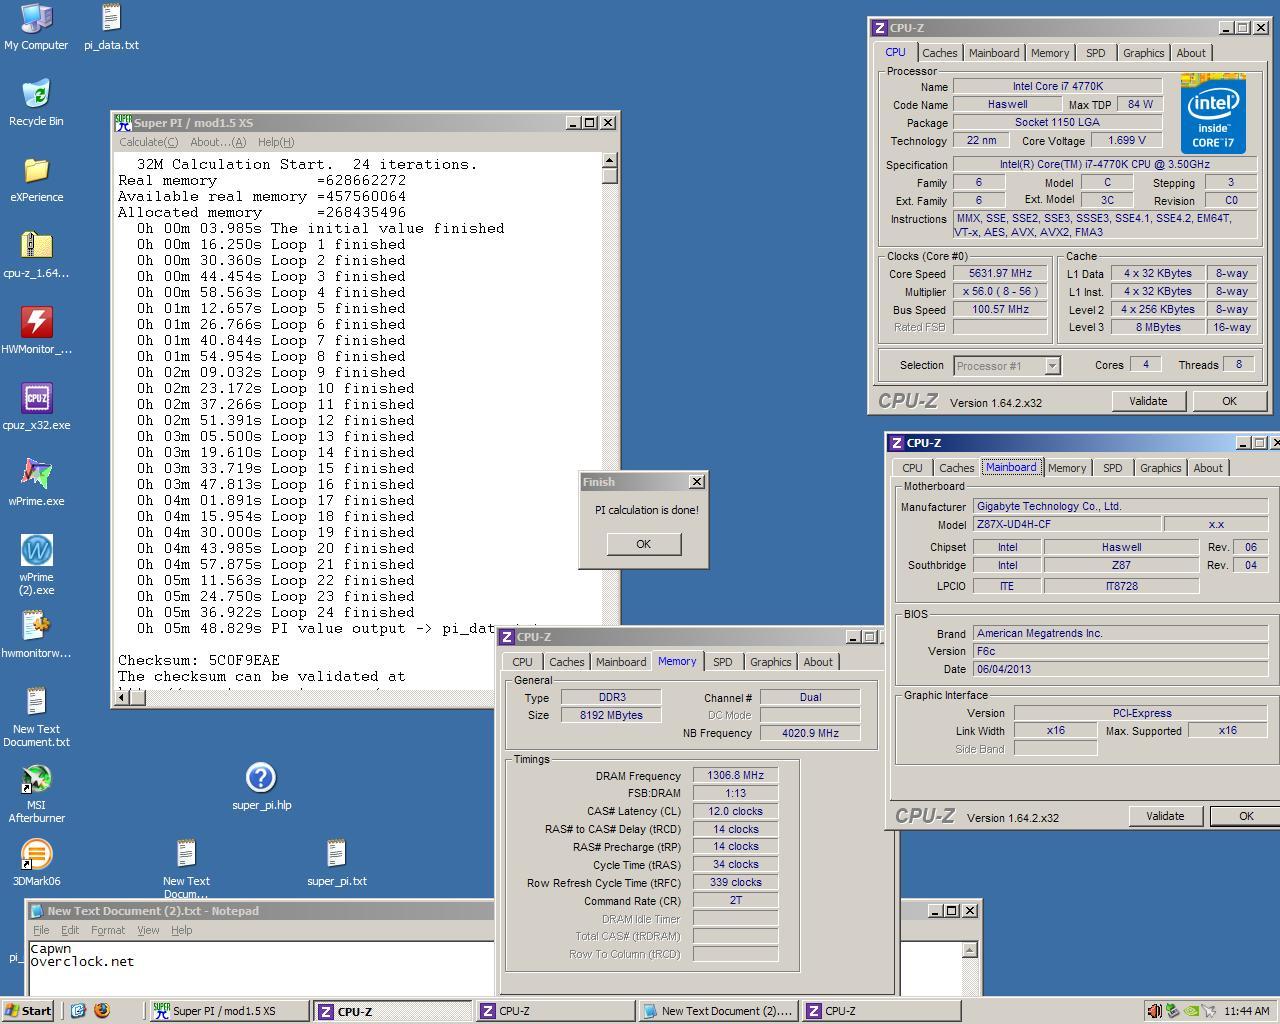Viewport: 1280px width, 1024px height.
Task: Click Intel Core i7 logo in CPU-Z
Action: click(1213, 113)
